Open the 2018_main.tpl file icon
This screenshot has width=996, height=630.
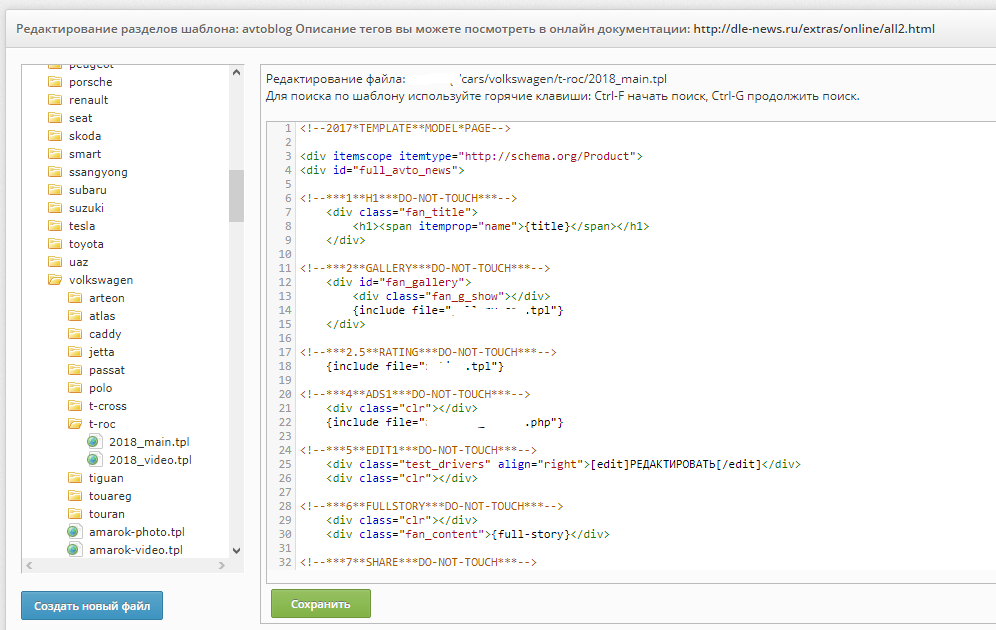coord(95,442)
